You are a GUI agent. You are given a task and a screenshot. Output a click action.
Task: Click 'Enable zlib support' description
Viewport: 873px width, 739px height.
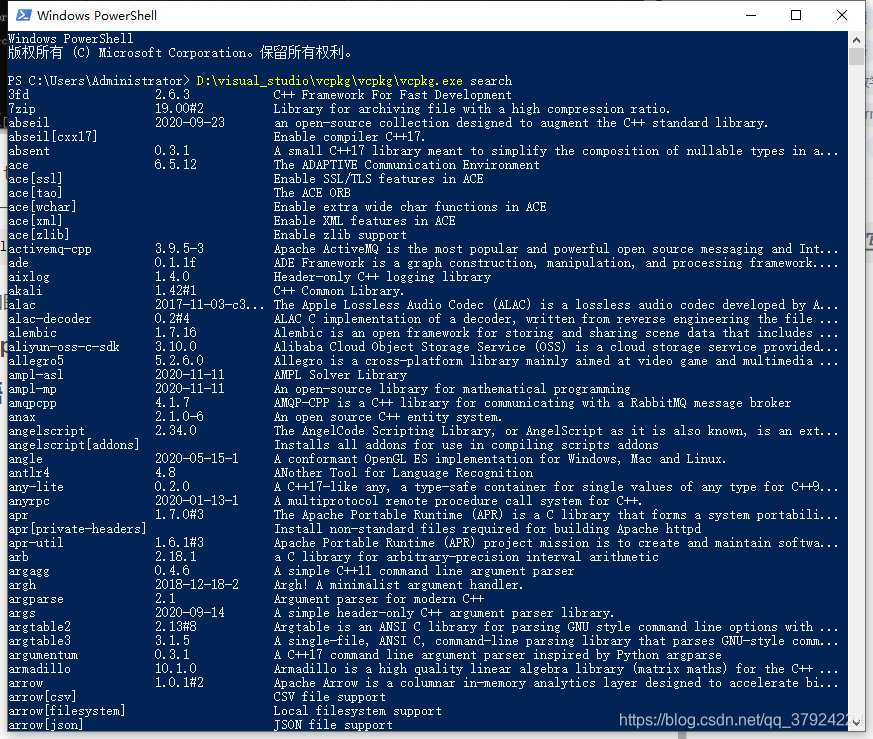point(340,234)
